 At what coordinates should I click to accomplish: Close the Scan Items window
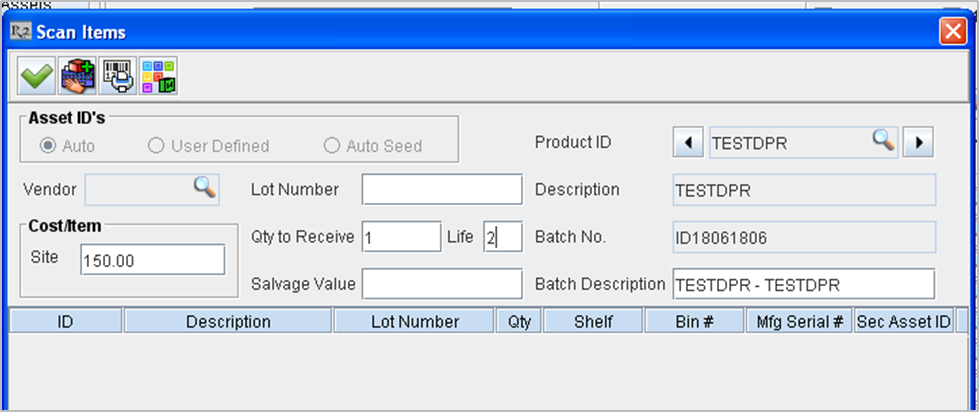click(x=951, y=31)
